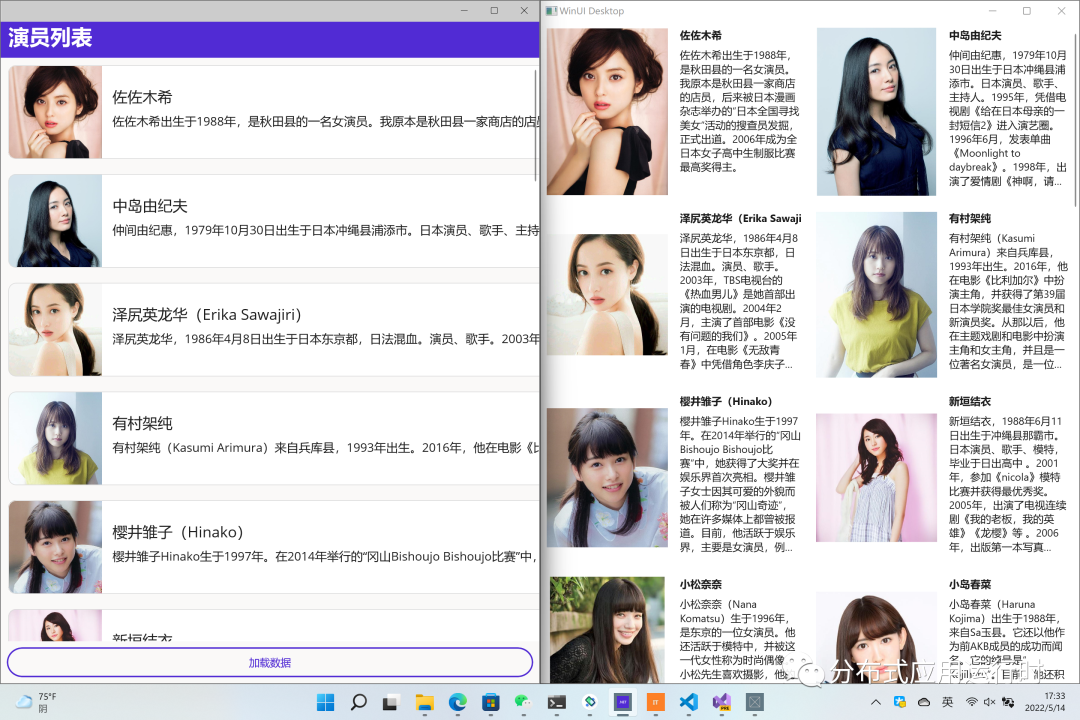Launch Microsoft Edge from taskbar
The image size is (1080, 720).
457,702
